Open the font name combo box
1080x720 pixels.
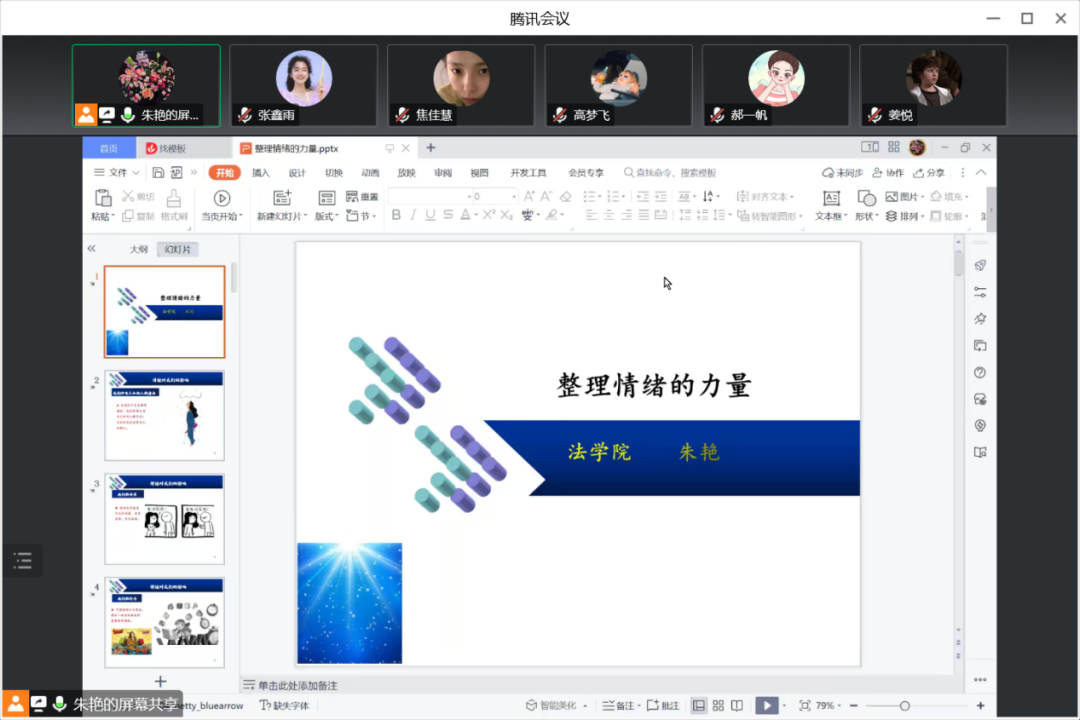pos(430,196)
